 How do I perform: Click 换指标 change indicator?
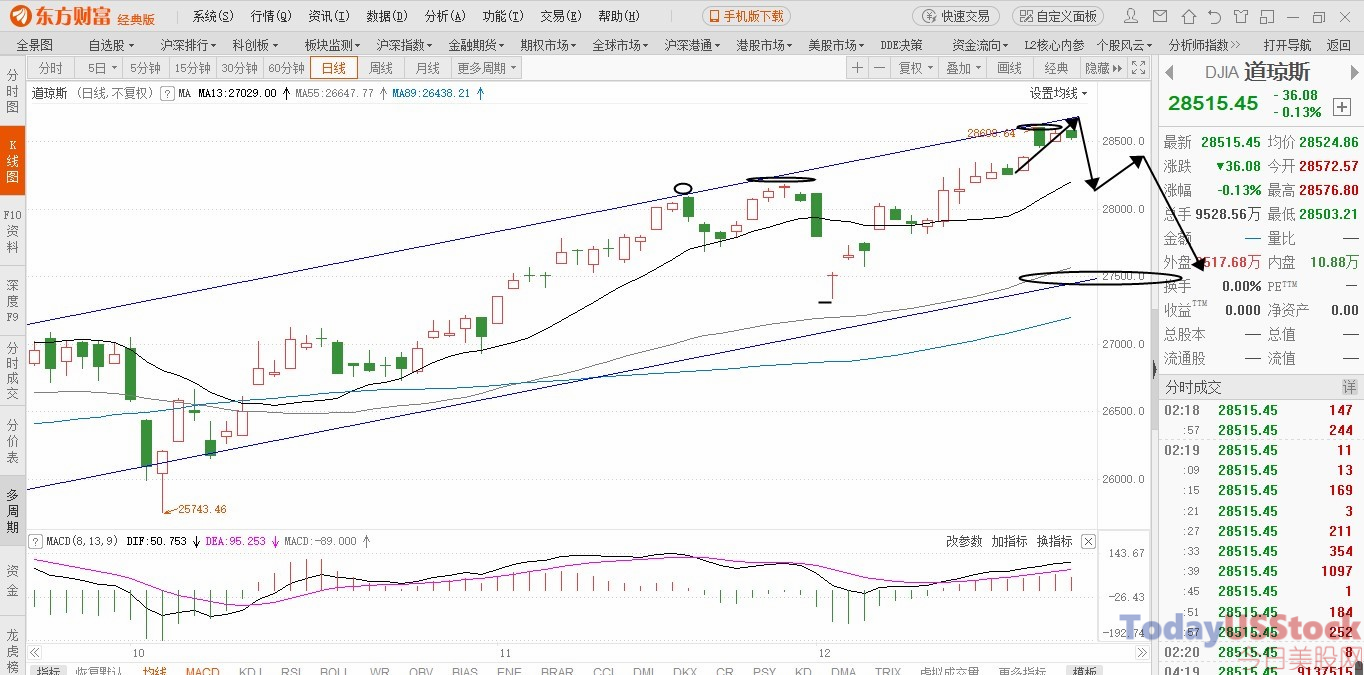[1054, 541]
